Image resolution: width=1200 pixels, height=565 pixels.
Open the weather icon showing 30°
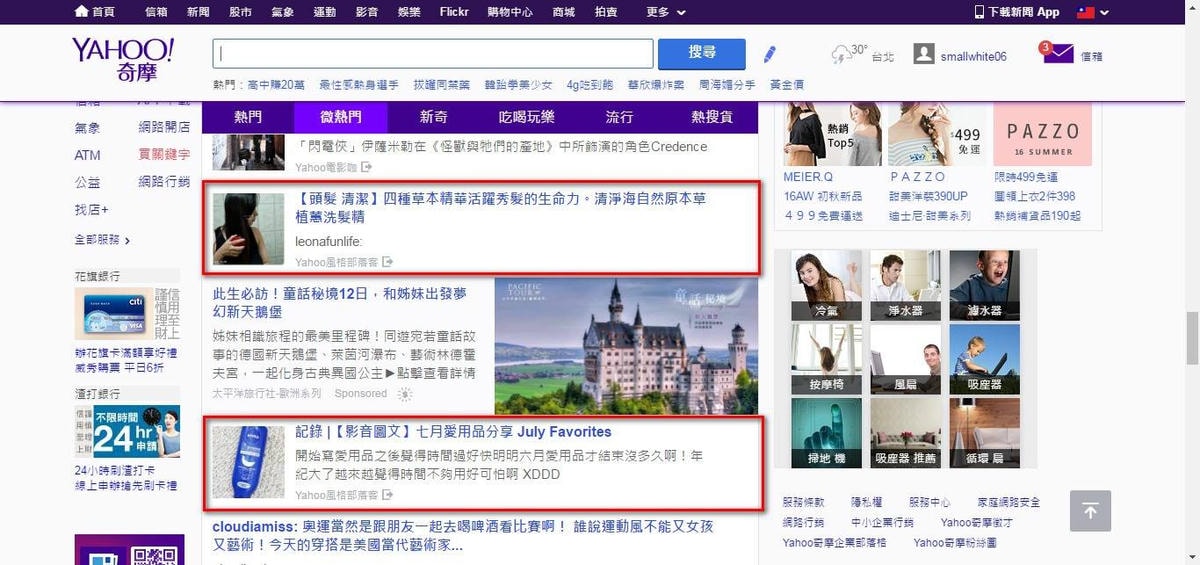click(x=841, y=54)
